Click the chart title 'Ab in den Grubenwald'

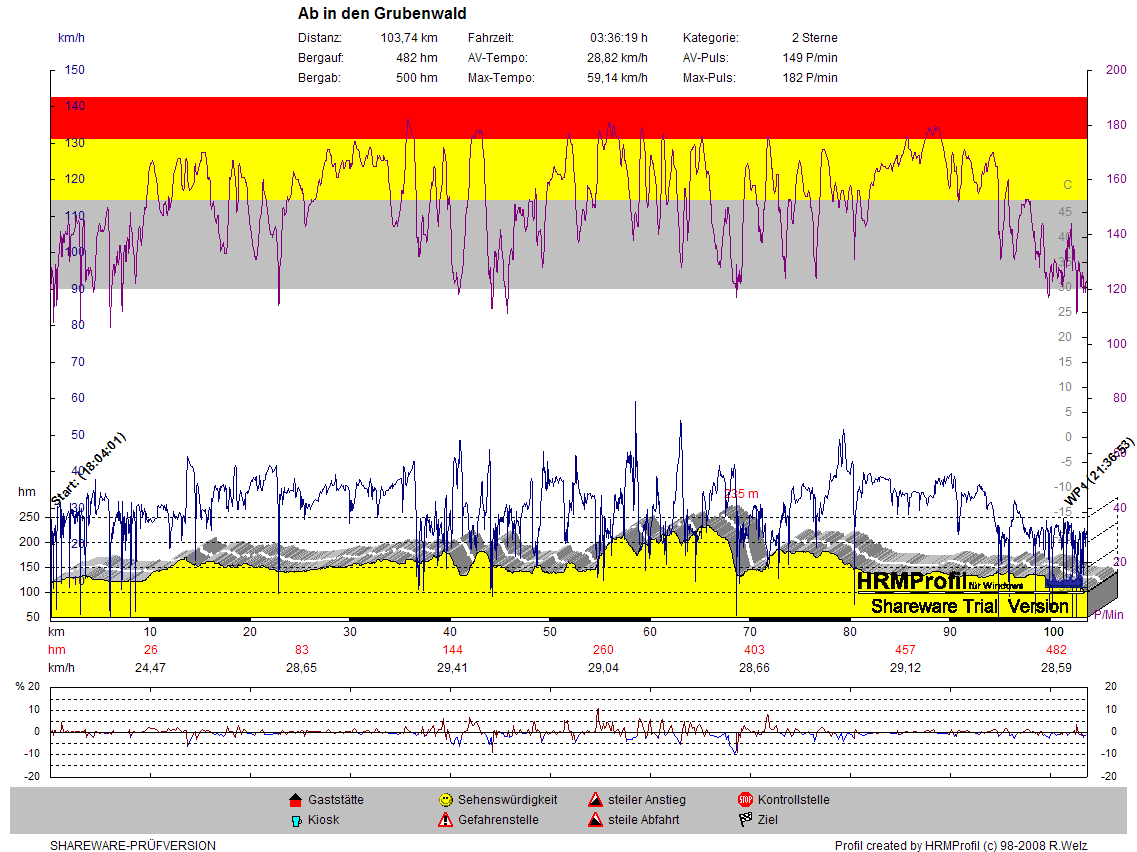tap(382, 14)
